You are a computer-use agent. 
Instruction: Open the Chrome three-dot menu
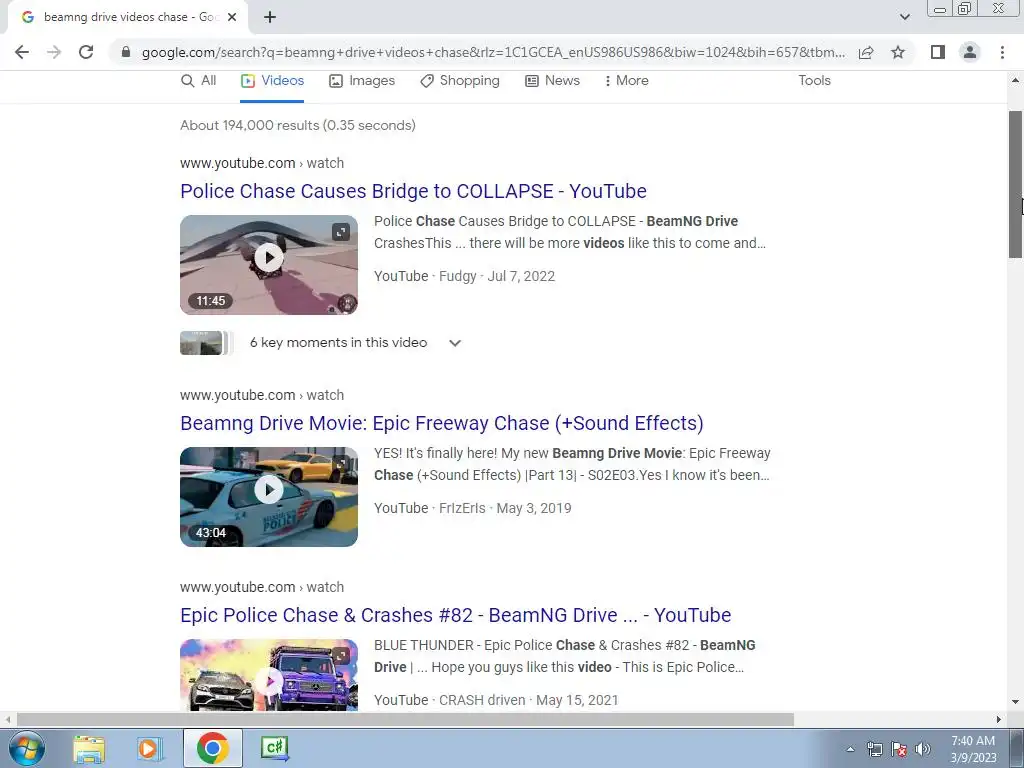pyautogui.click(x=1002, y=52)
